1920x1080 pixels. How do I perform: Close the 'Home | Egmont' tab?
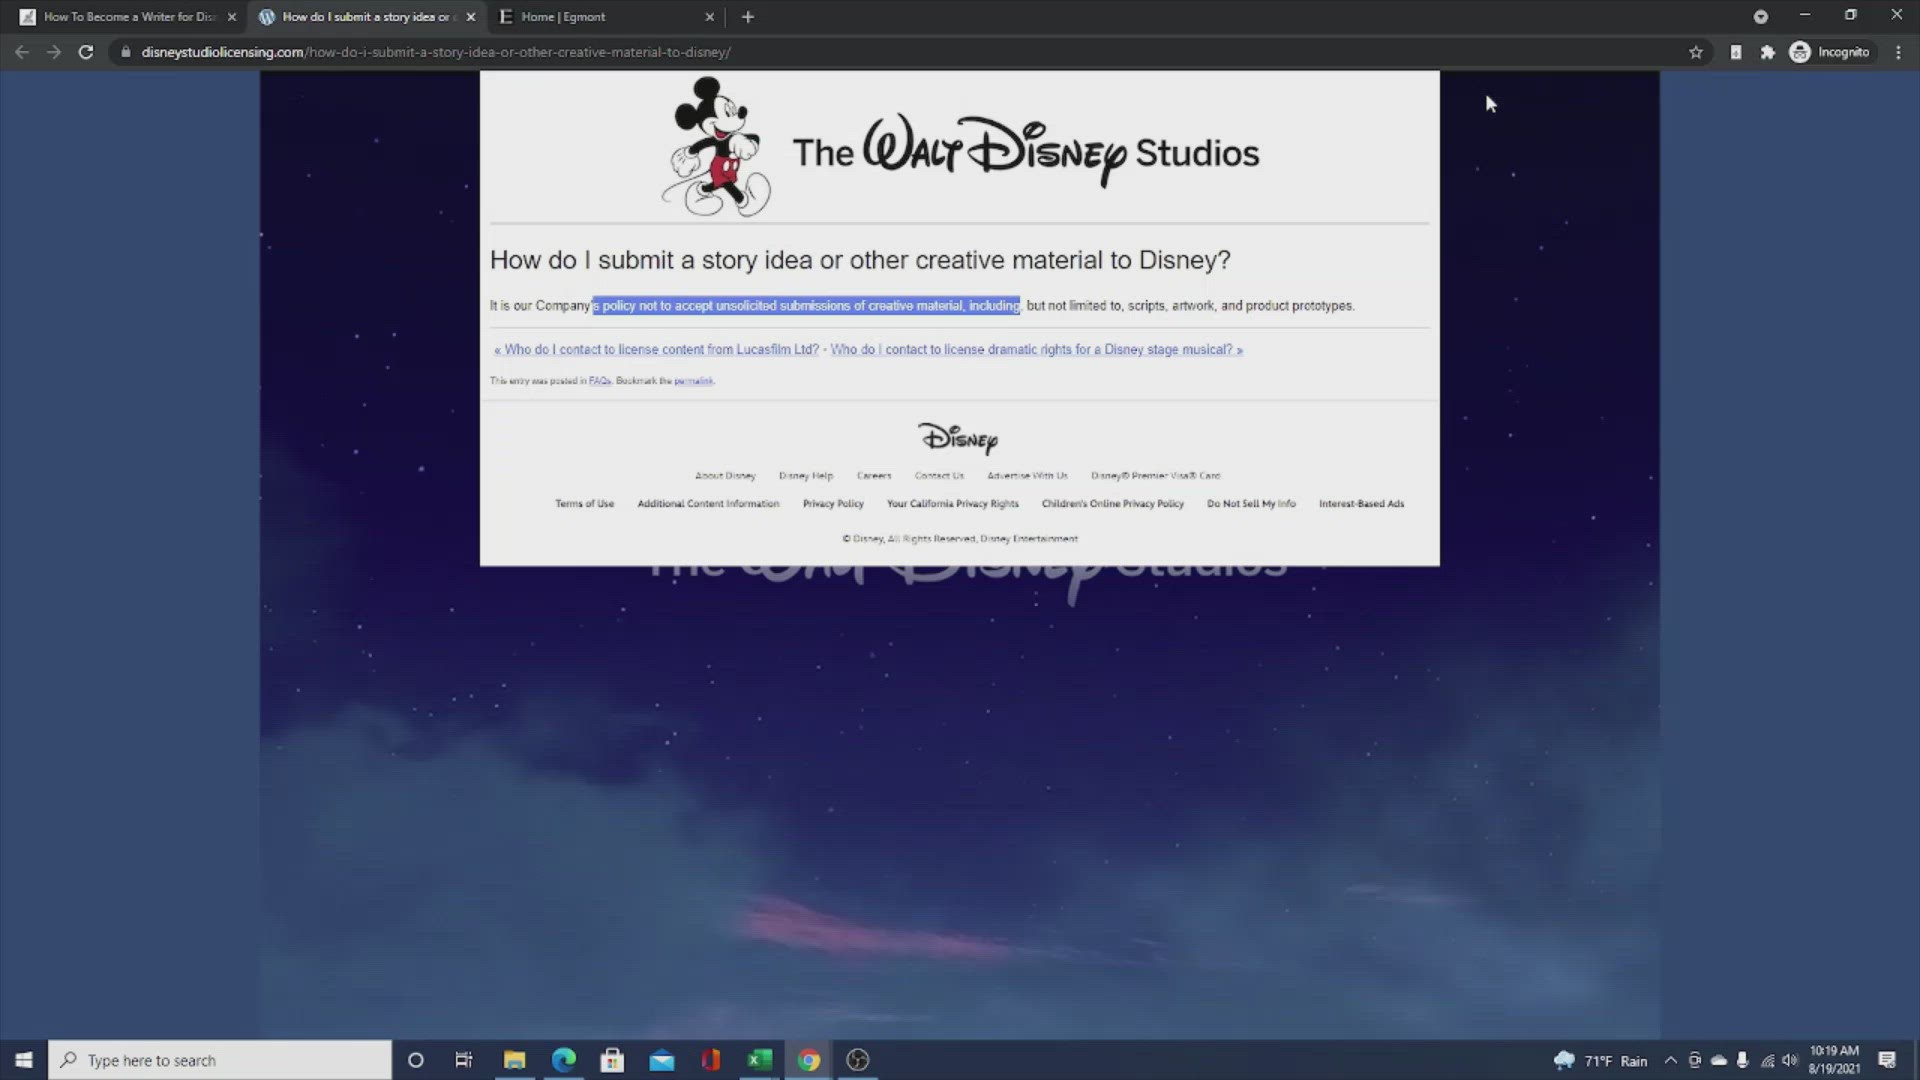(710, 17)
